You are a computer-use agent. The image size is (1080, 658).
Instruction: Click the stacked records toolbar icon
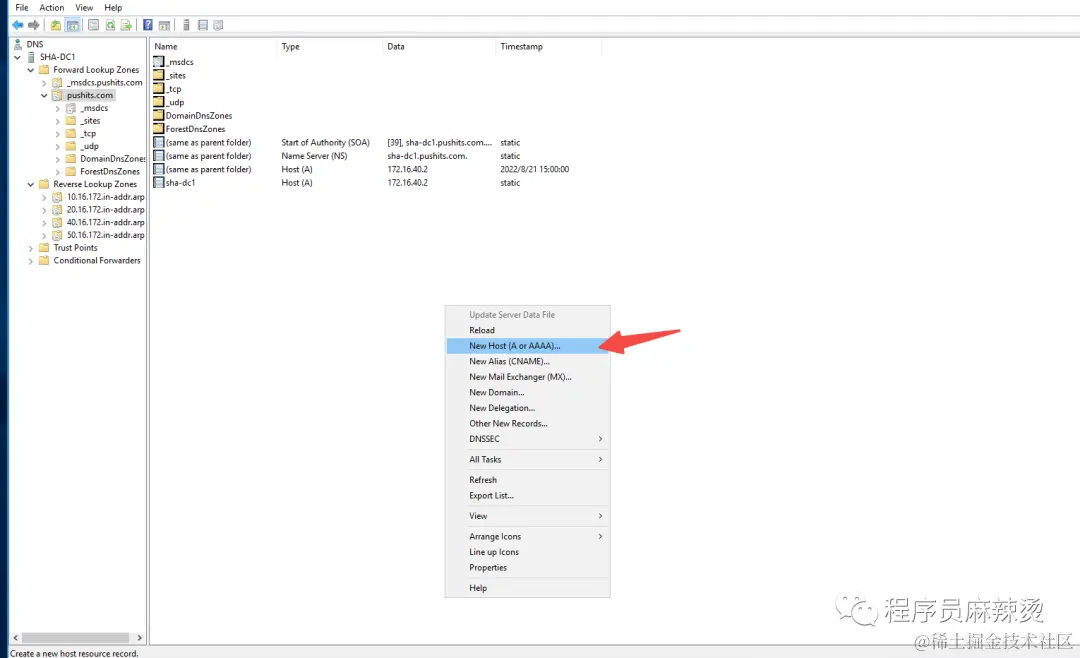(x=202, y=25)
